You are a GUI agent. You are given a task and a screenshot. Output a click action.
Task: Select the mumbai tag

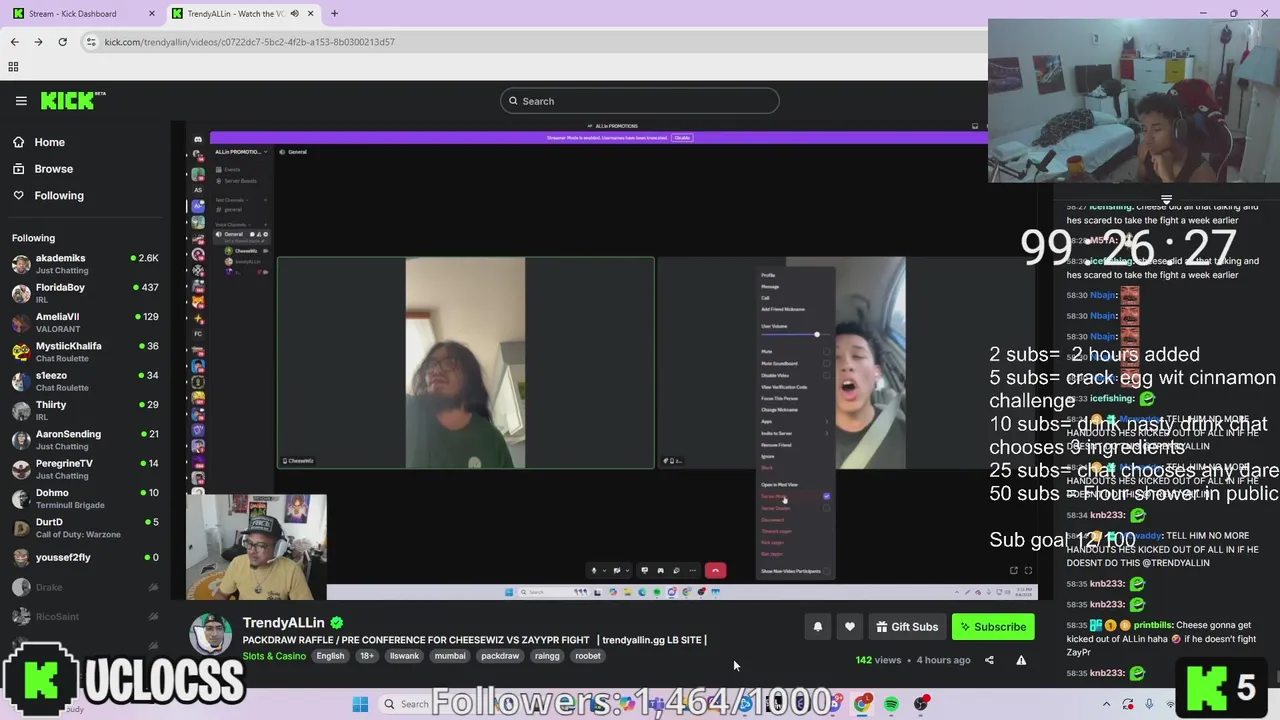click(450, 656)
